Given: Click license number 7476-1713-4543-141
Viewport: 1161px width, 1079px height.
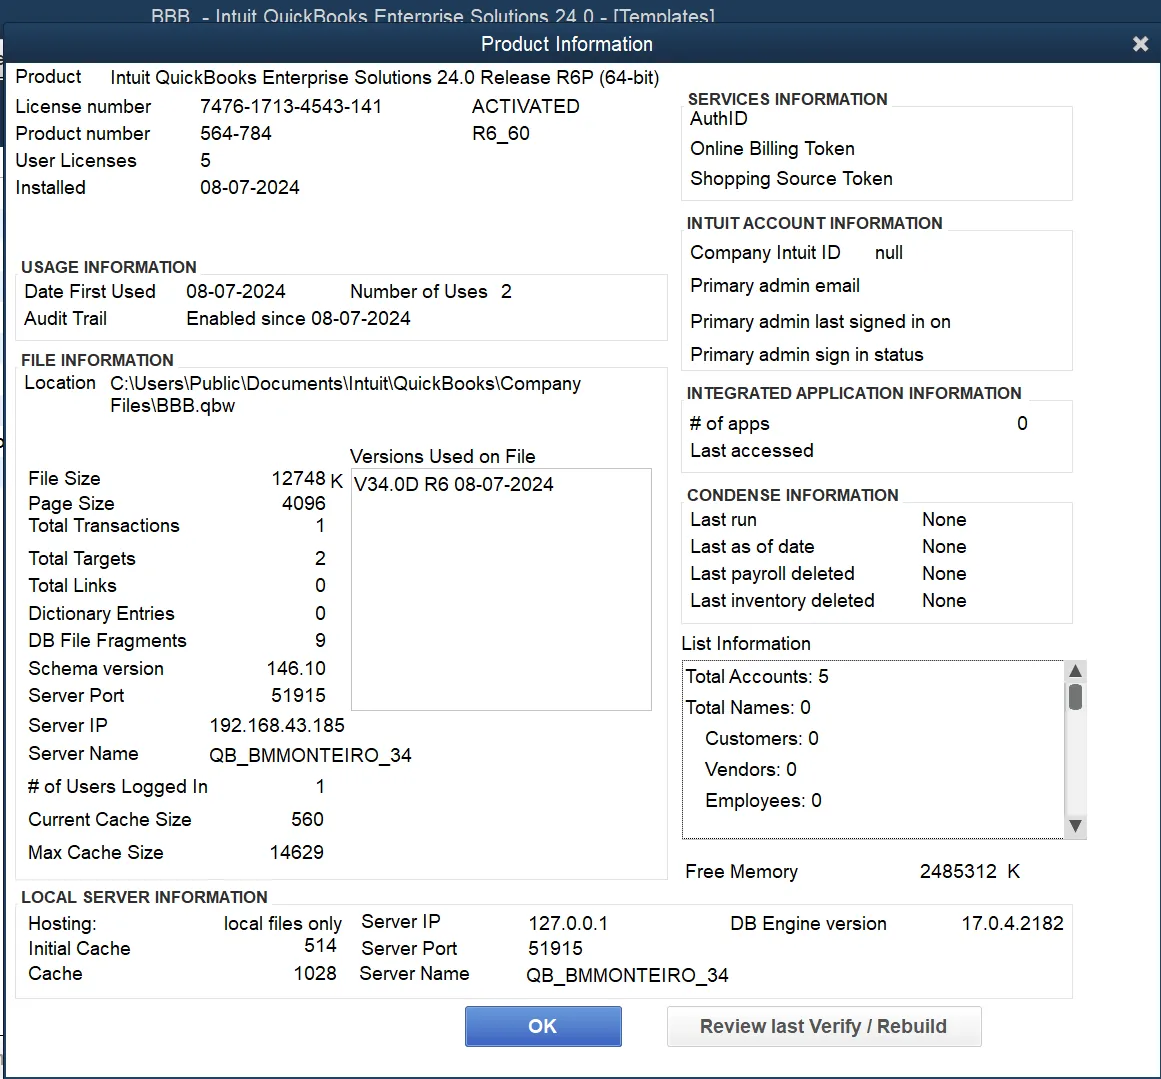Looking at the screenshot, I should (290, 107).
